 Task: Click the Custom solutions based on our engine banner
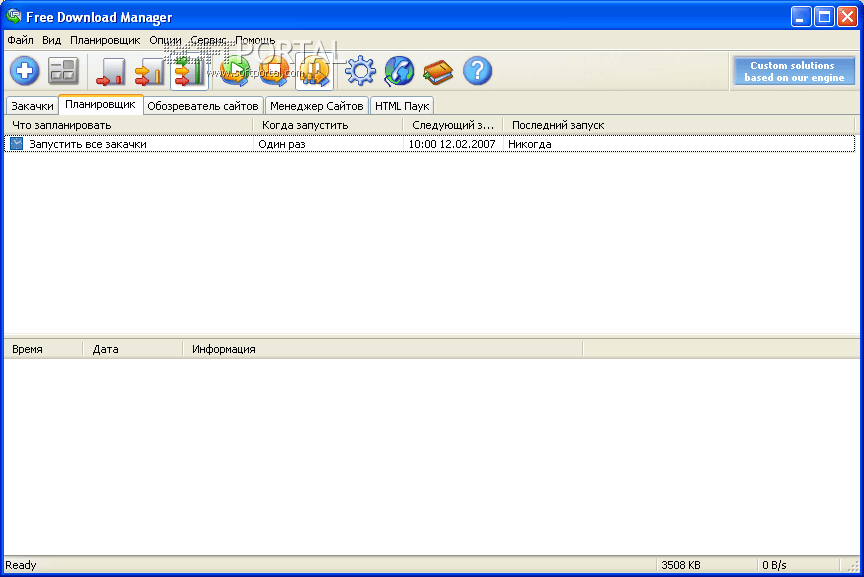(x=793, y=71)
